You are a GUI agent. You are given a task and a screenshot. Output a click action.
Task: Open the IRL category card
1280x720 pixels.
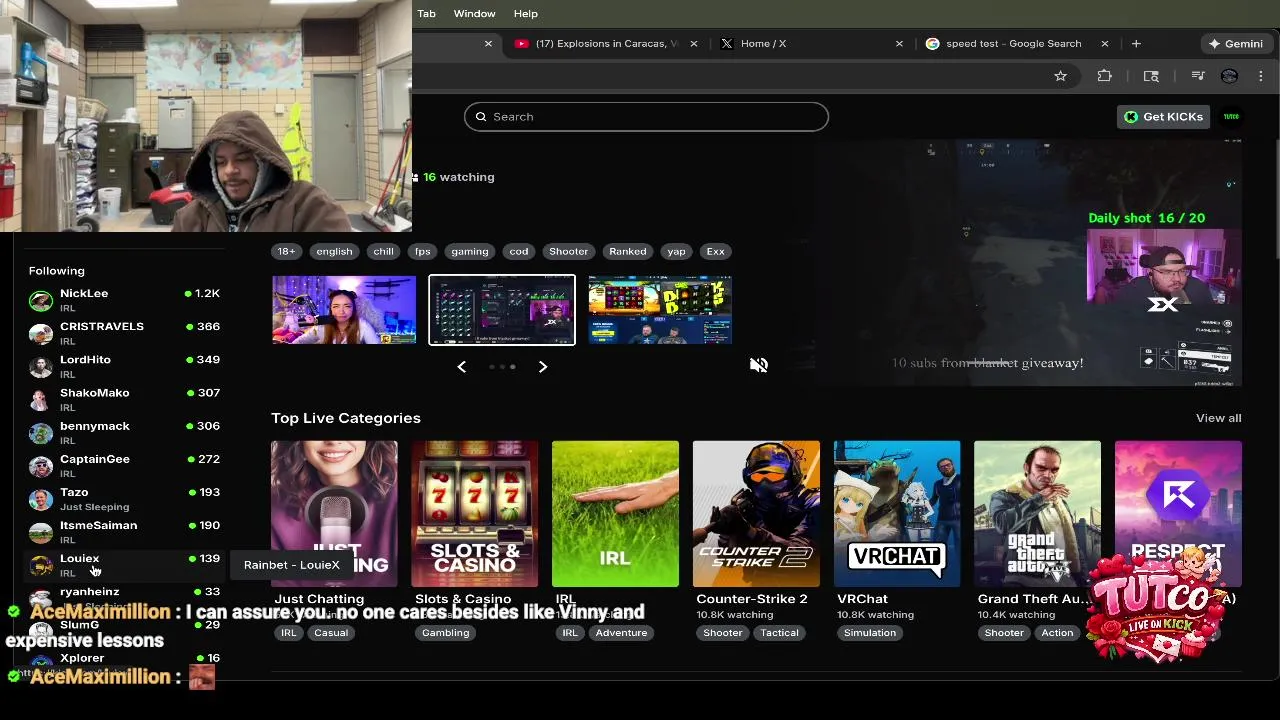[x=615, y=514]
